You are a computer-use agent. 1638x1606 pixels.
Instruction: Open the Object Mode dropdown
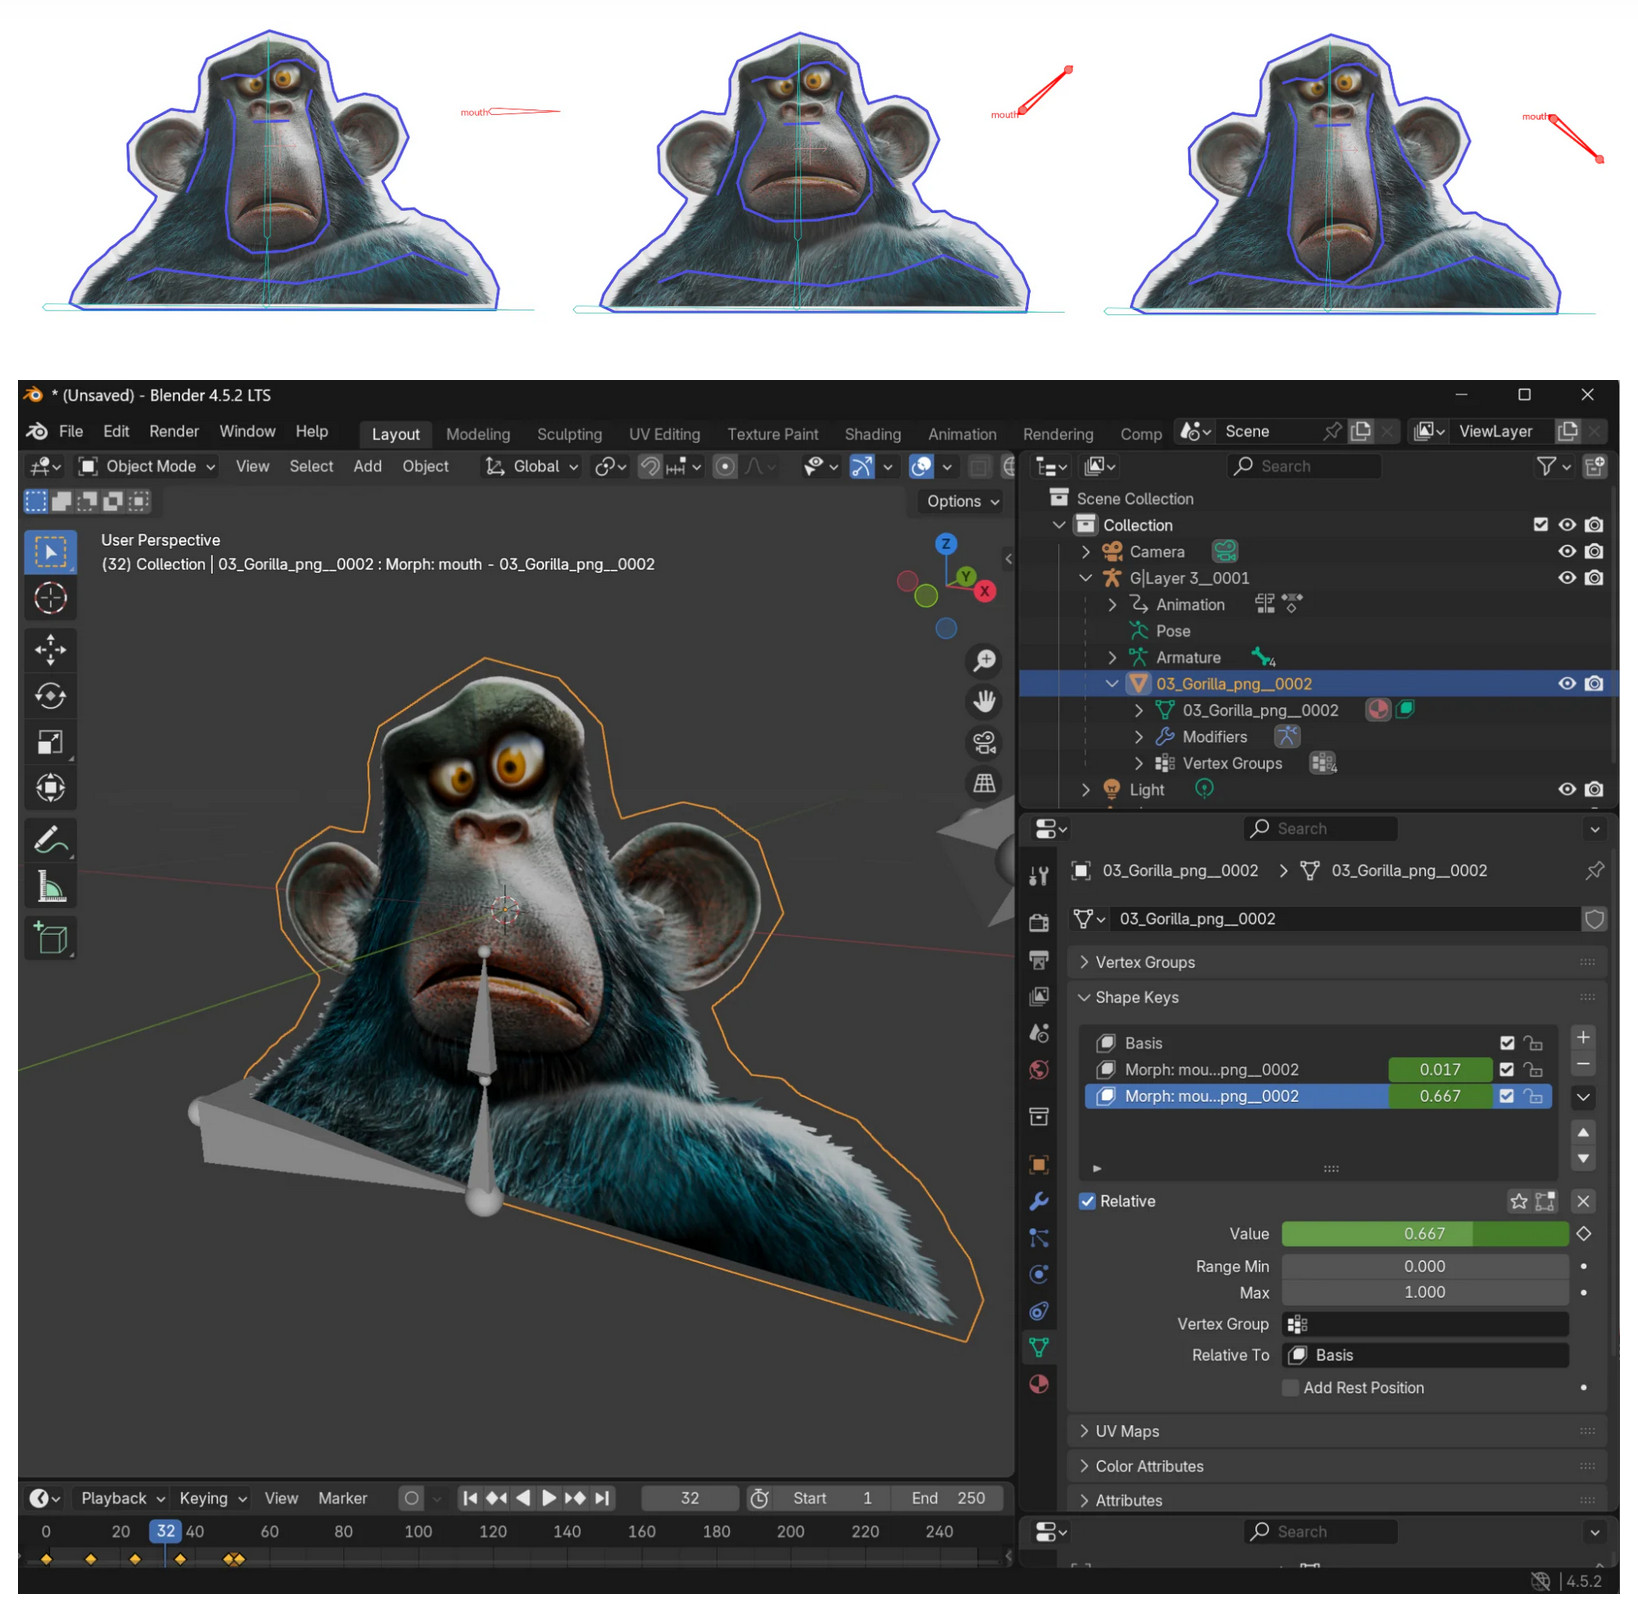pyautogui.click(x=148, y=466)
